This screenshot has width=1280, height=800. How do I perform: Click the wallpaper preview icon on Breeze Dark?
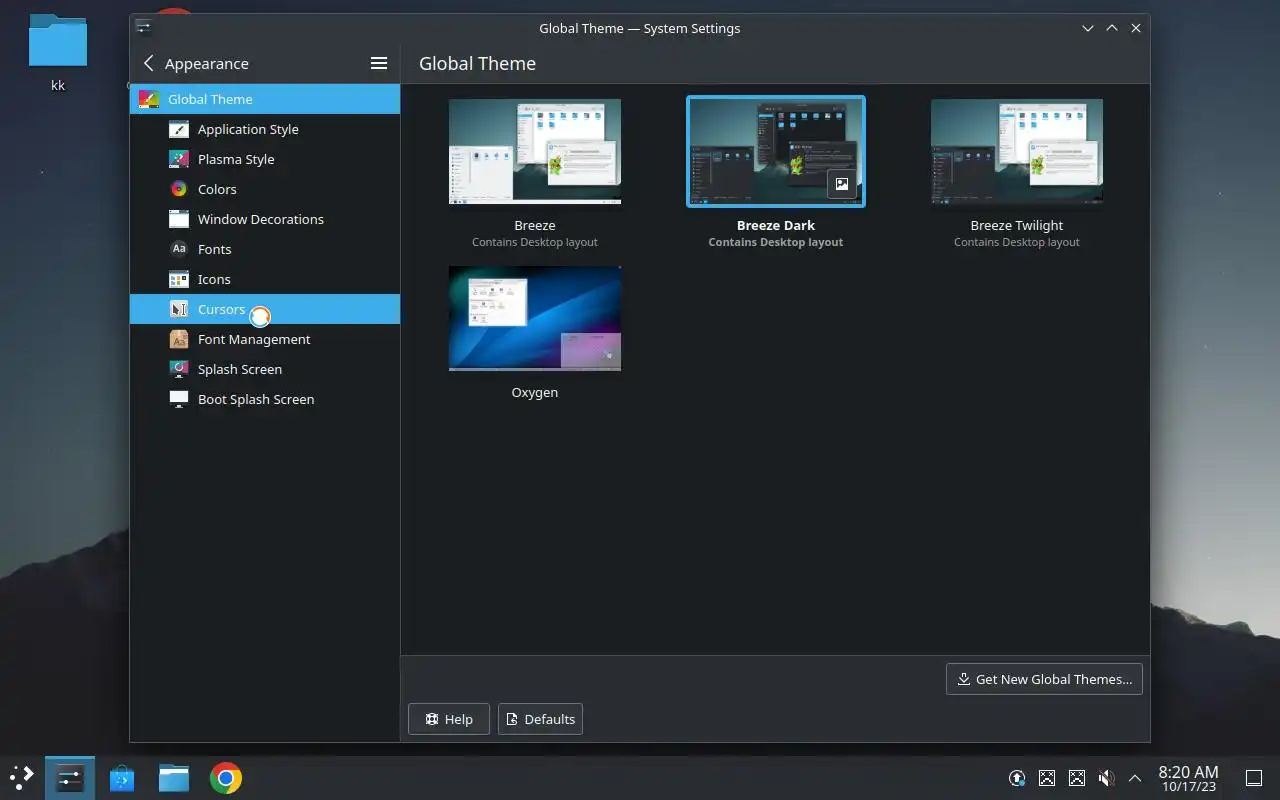(842, 184)
